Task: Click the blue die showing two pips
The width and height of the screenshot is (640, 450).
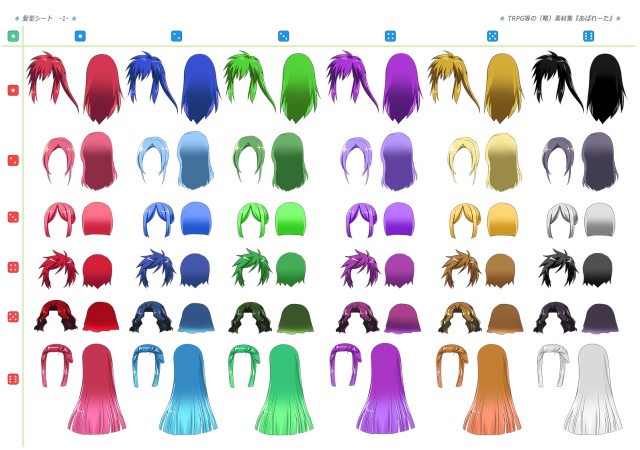Action: pos(176,36)
